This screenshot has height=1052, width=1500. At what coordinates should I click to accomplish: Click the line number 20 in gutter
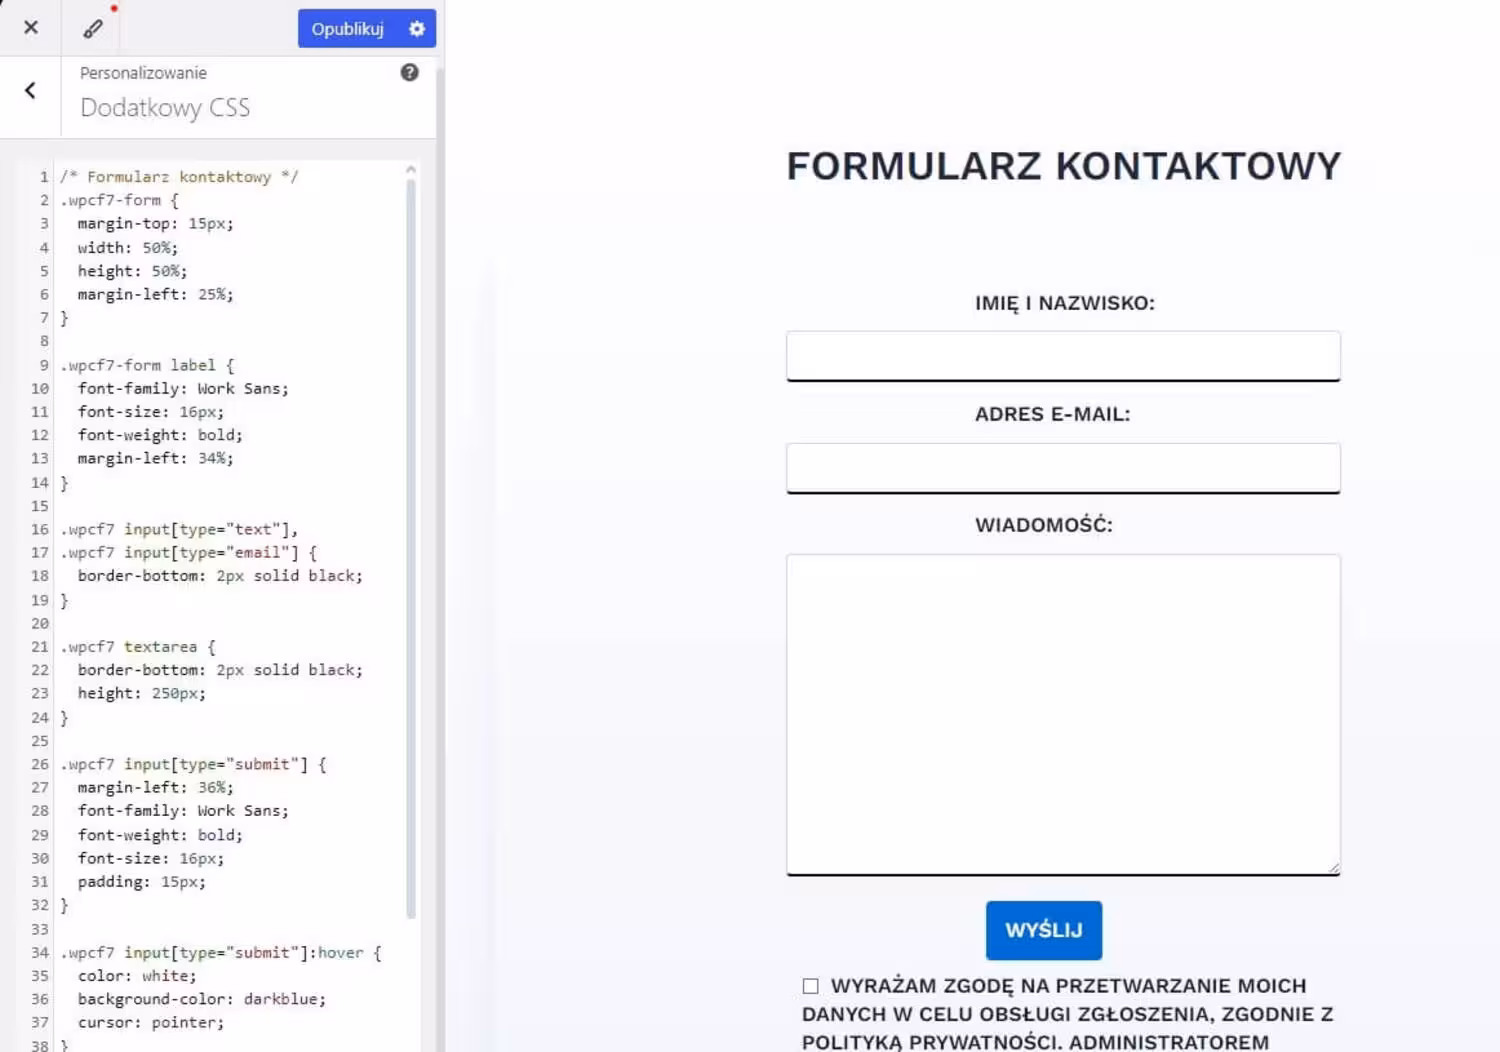40,623
